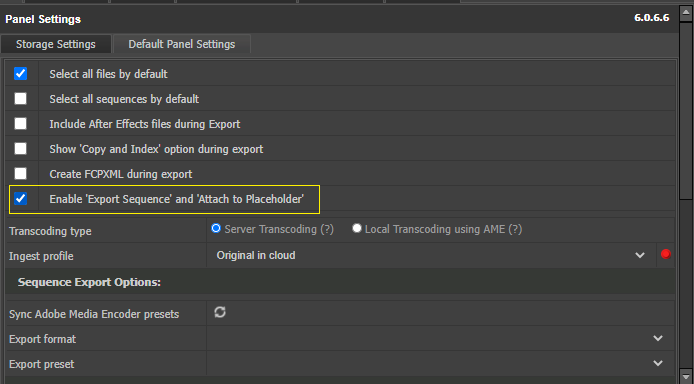694x384 pixels.
Task: Click the 'Export preset' label
Action: (x=42, y=364)
